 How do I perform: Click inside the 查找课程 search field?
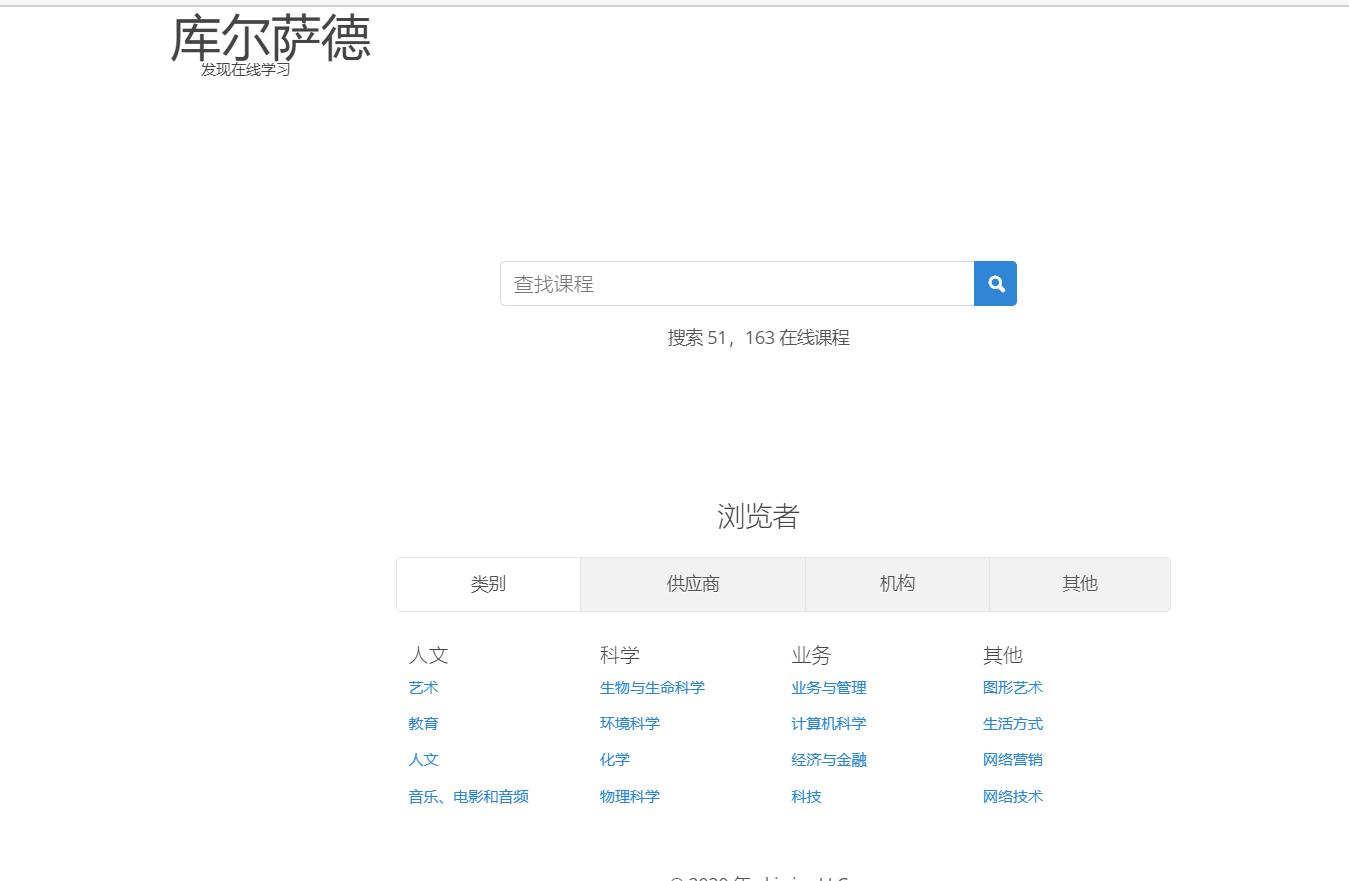(737, 283)
